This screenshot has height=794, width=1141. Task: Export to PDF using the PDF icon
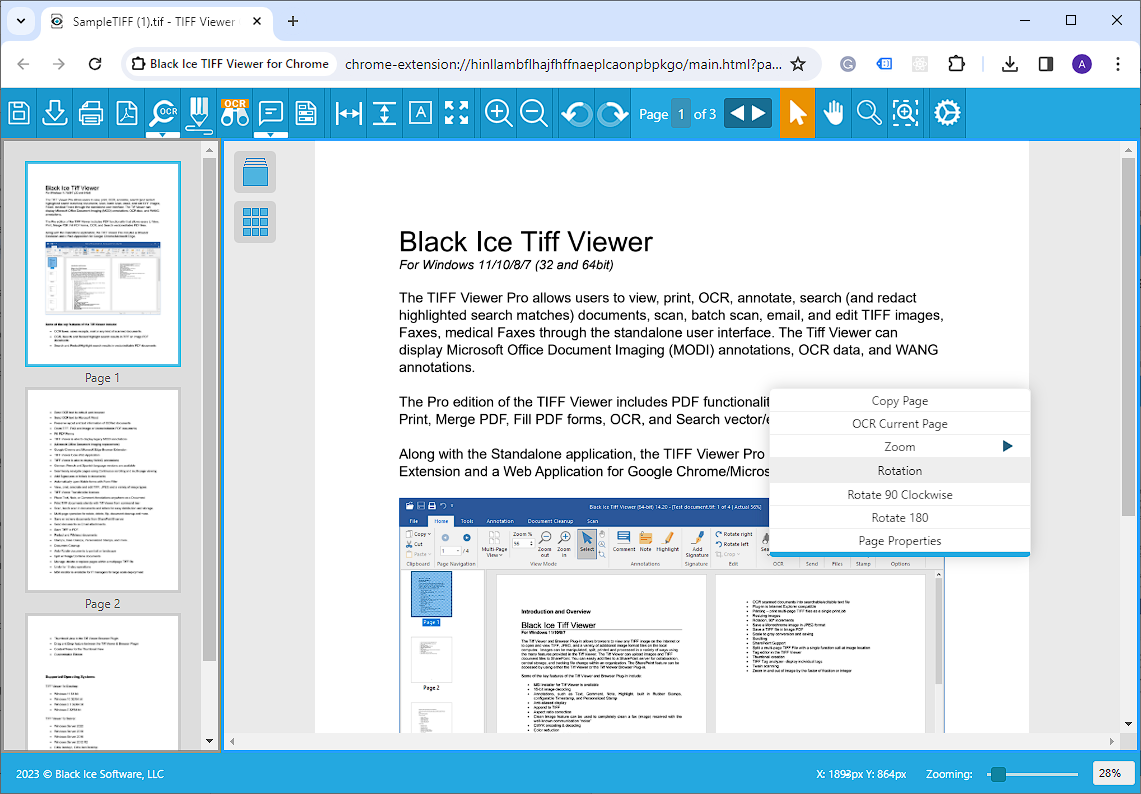click(x=127, y=113)
